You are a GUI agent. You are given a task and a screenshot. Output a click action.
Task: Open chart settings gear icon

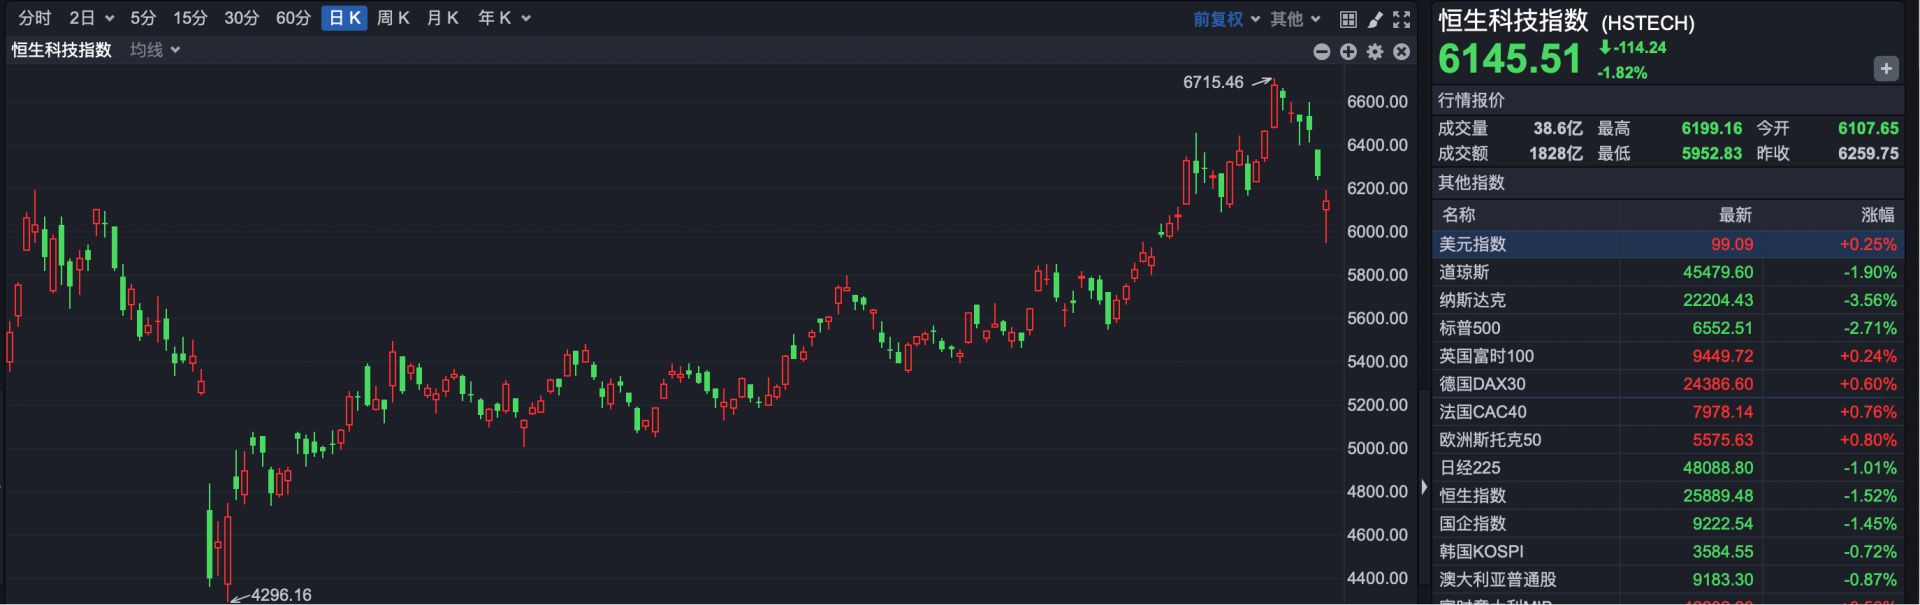1375,51
